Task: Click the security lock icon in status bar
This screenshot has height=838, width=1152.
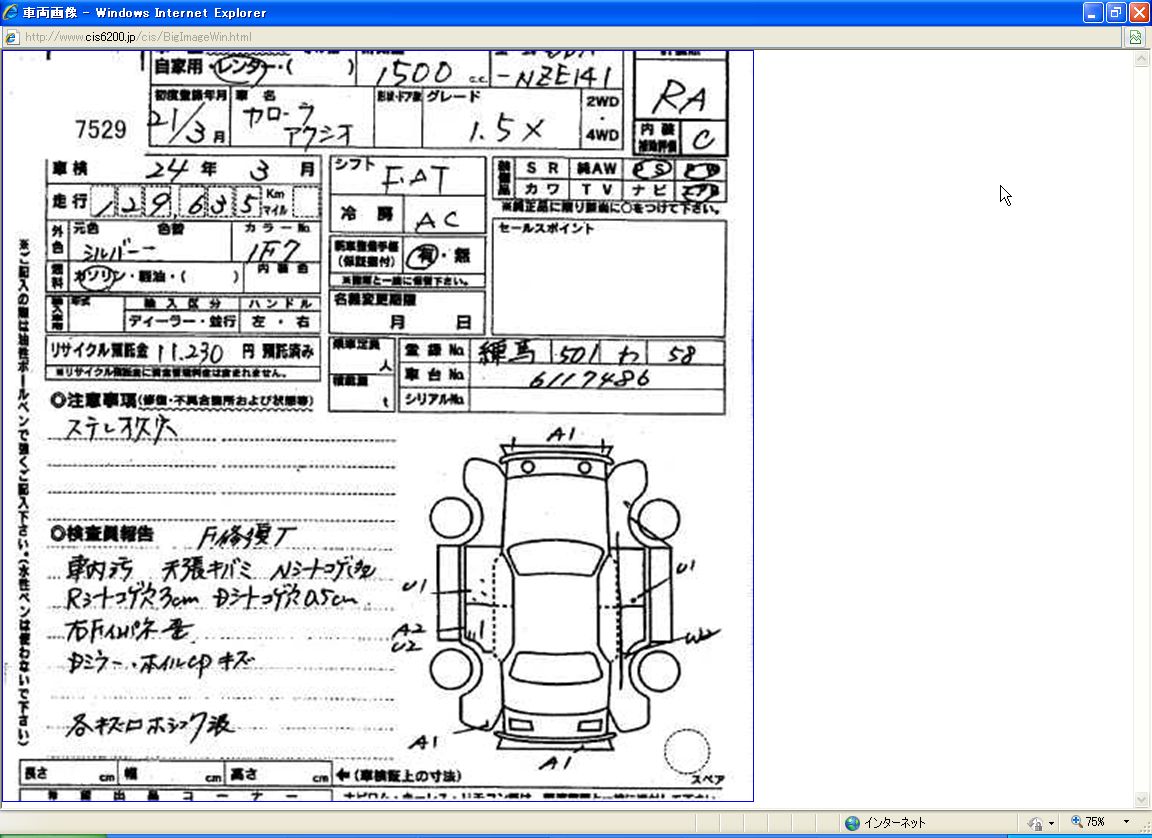Action: tap(1035, 823)
